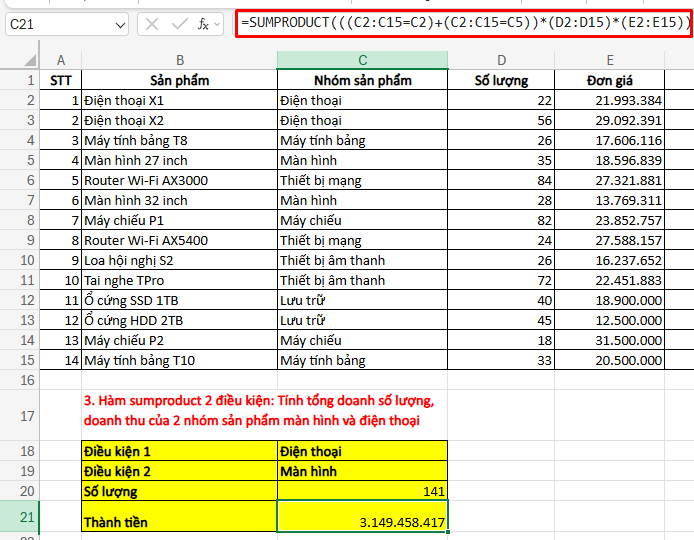The width and height of the screenshot is (694, 540).
Task: Click the 'Nhóm sản phẩm' header cell
Action: pos(362,80)
